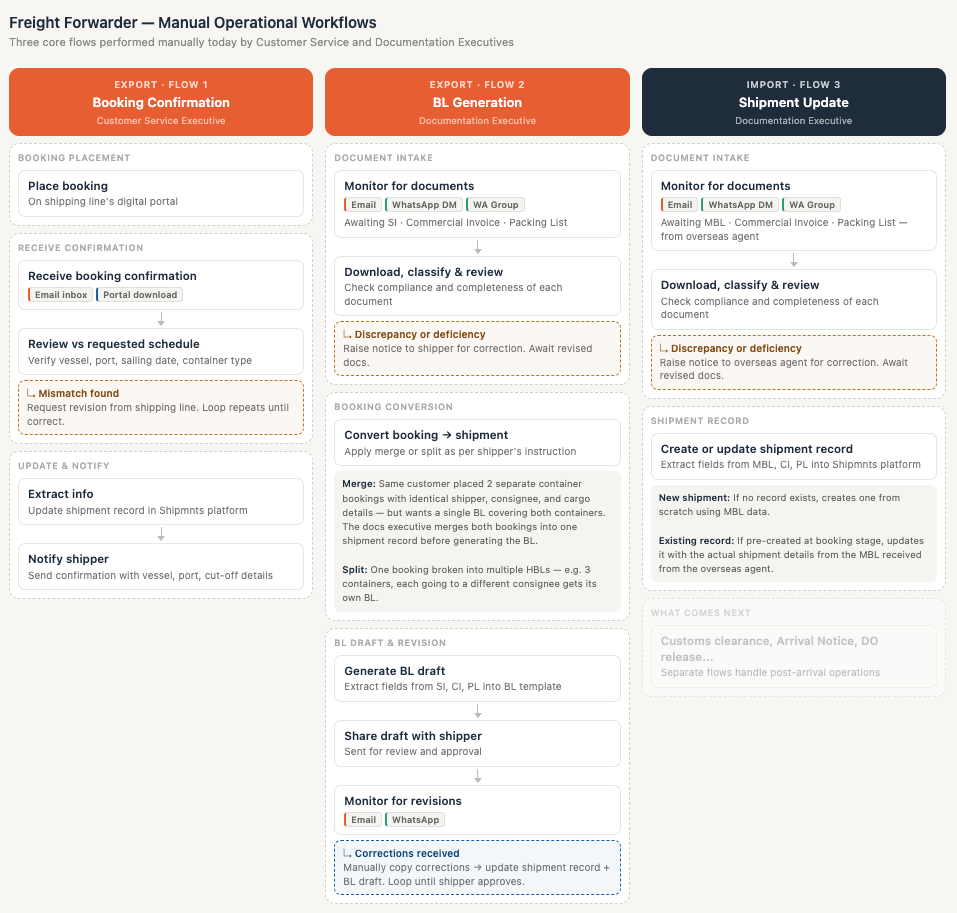This screenshot has width=957, height=913.
Task: Select the BL Generation flow header
Action: [477, 102]
